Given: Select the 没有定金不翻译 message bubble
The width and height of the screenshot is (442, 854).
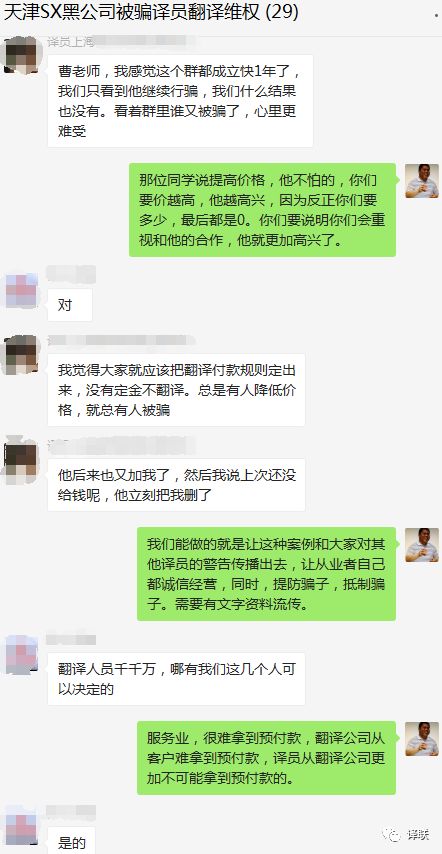Looking at the screenshot, I should (x=176, y=390).
